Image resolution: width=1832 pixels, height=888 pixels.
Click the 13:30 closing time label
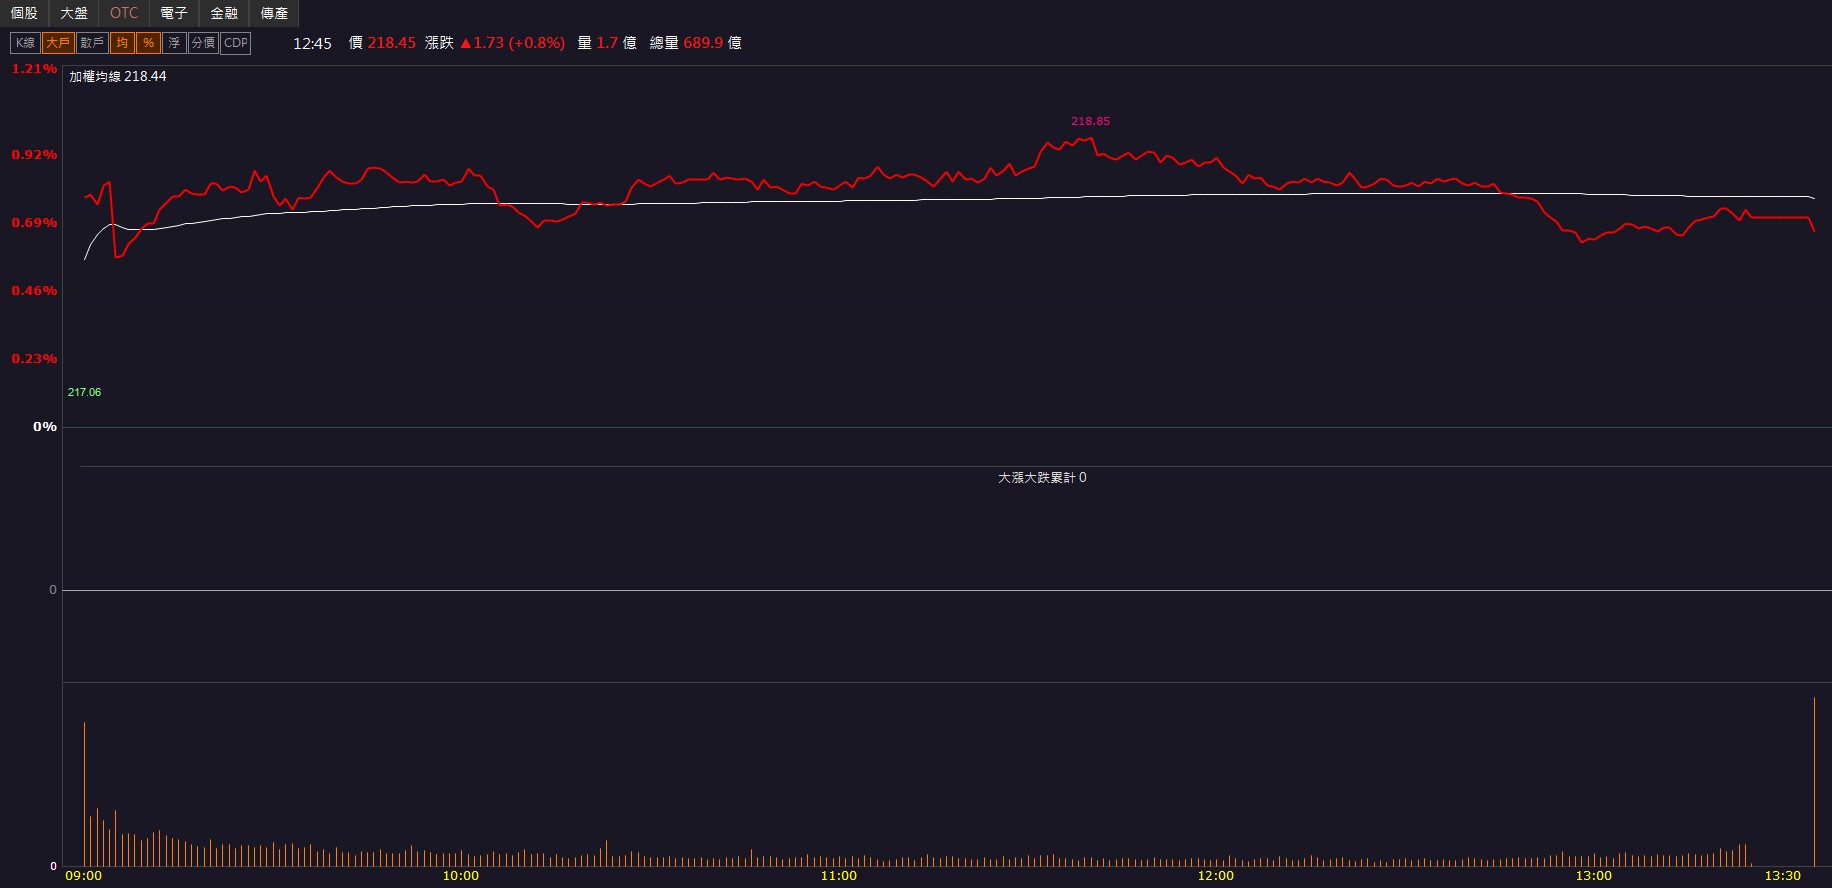tap(1782, 876)
